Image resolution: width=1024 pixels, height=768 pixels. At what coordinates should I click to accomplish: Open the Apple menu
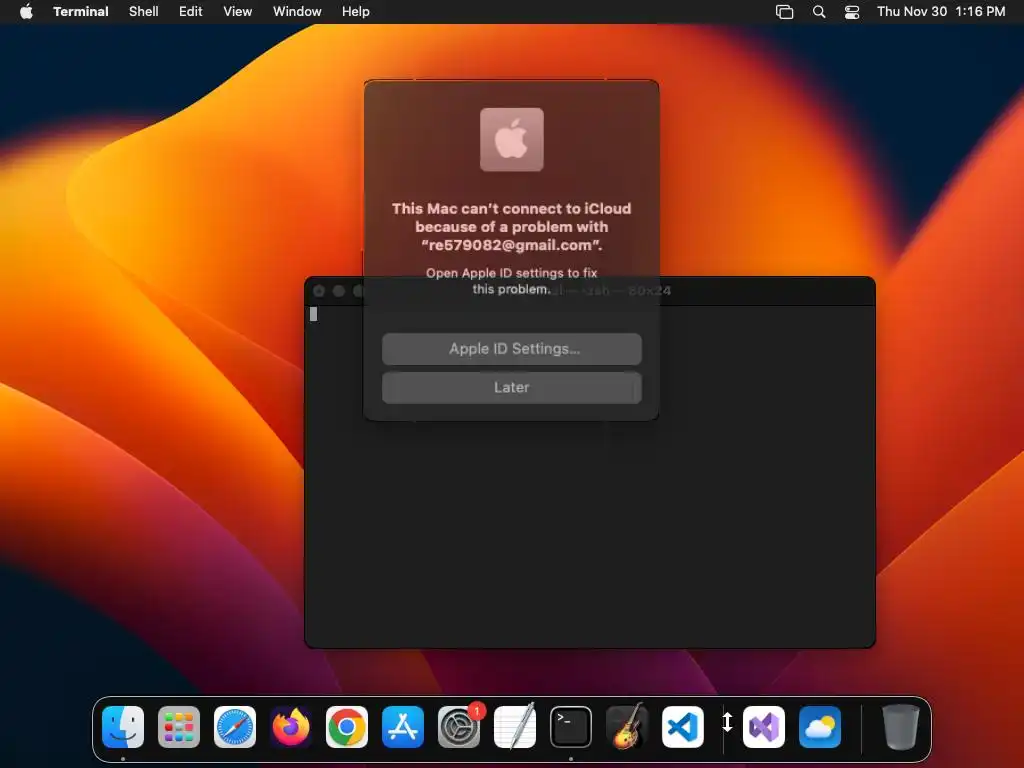pyautogui.click(x=26, y=11)
